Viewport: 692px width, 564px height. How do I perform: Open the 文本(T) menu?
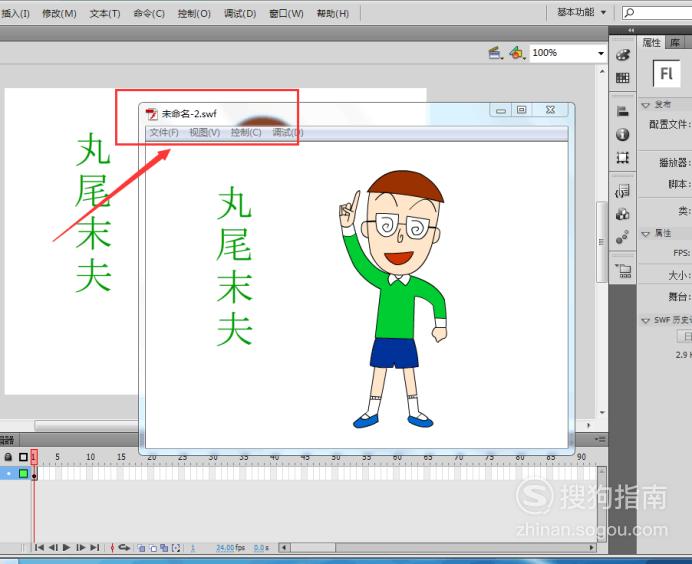click(x=105, y=13)
